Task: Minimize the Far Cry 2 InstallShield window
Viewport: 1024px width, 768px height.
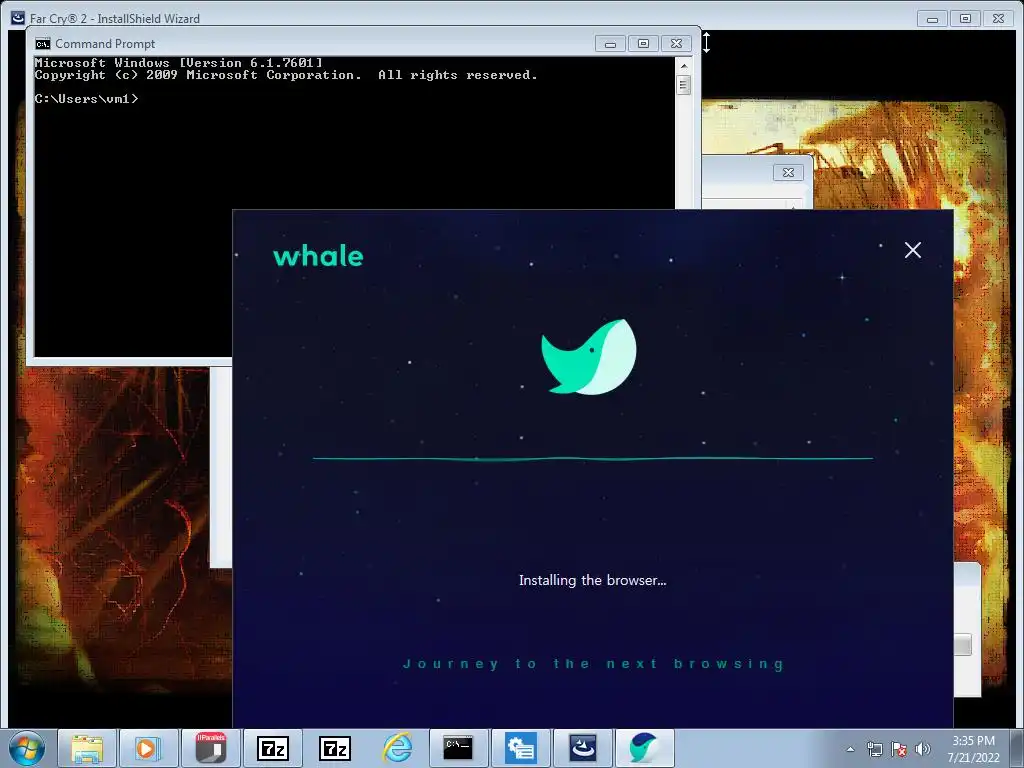Action: [932, 19]
